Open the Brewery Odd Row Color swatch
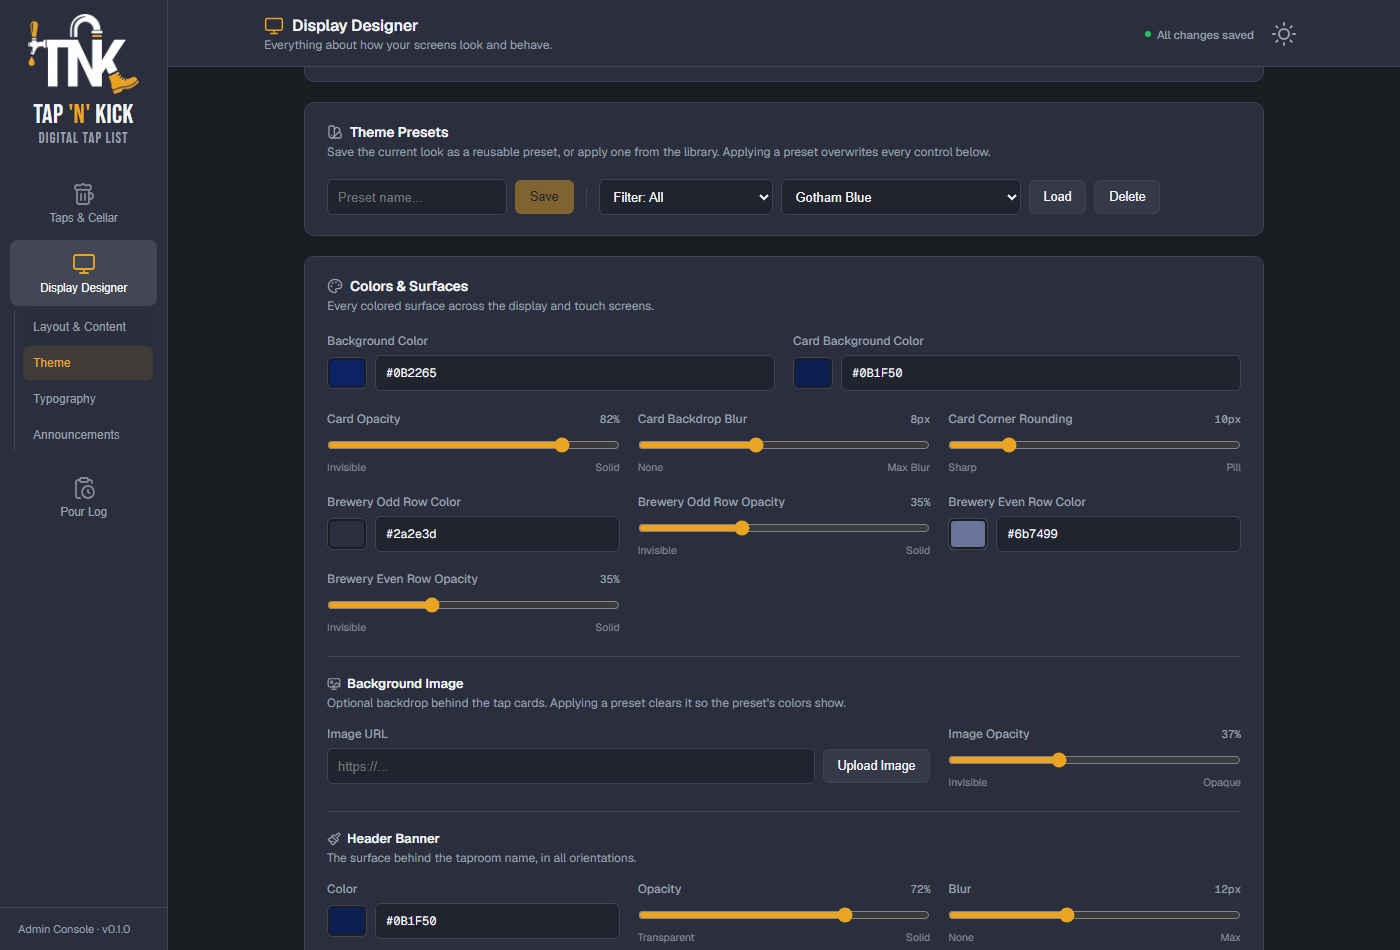The image size is (1400, 950). click(347, 534)
